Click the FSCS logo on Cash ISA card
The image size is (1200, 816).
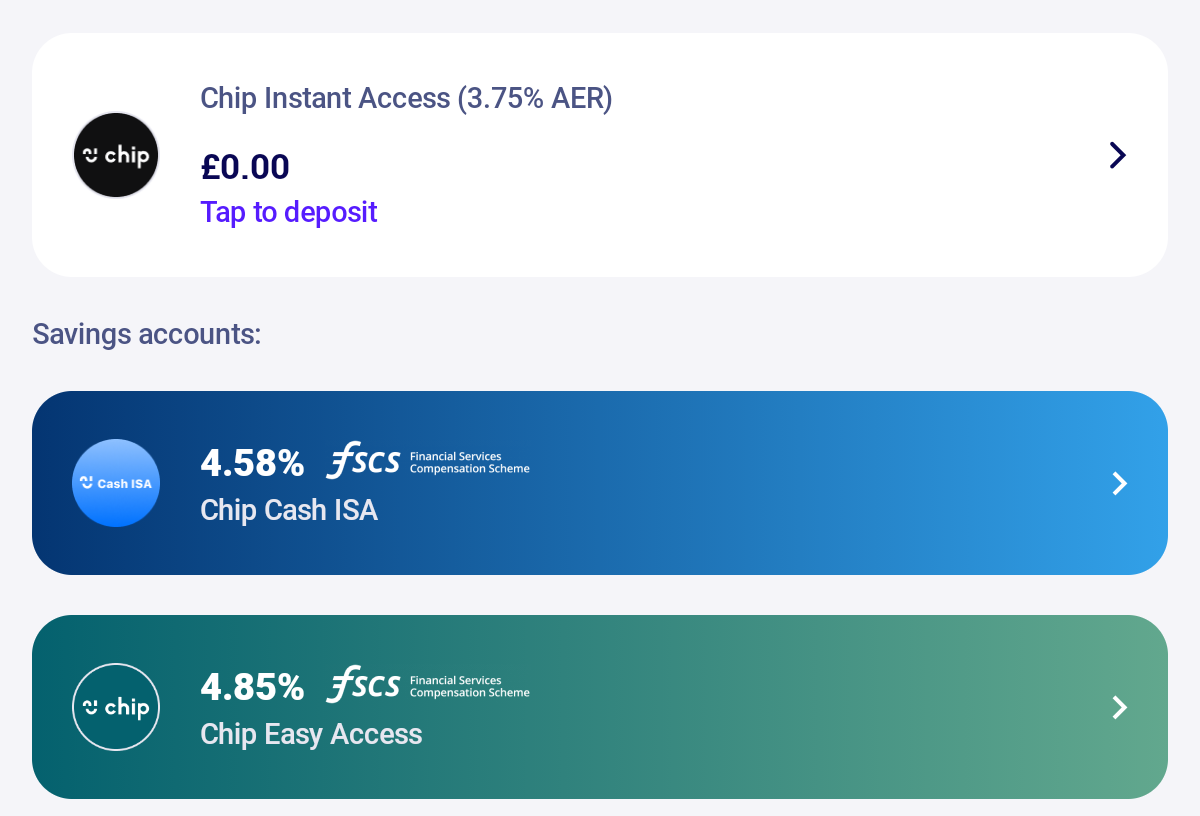pos(429,462)
